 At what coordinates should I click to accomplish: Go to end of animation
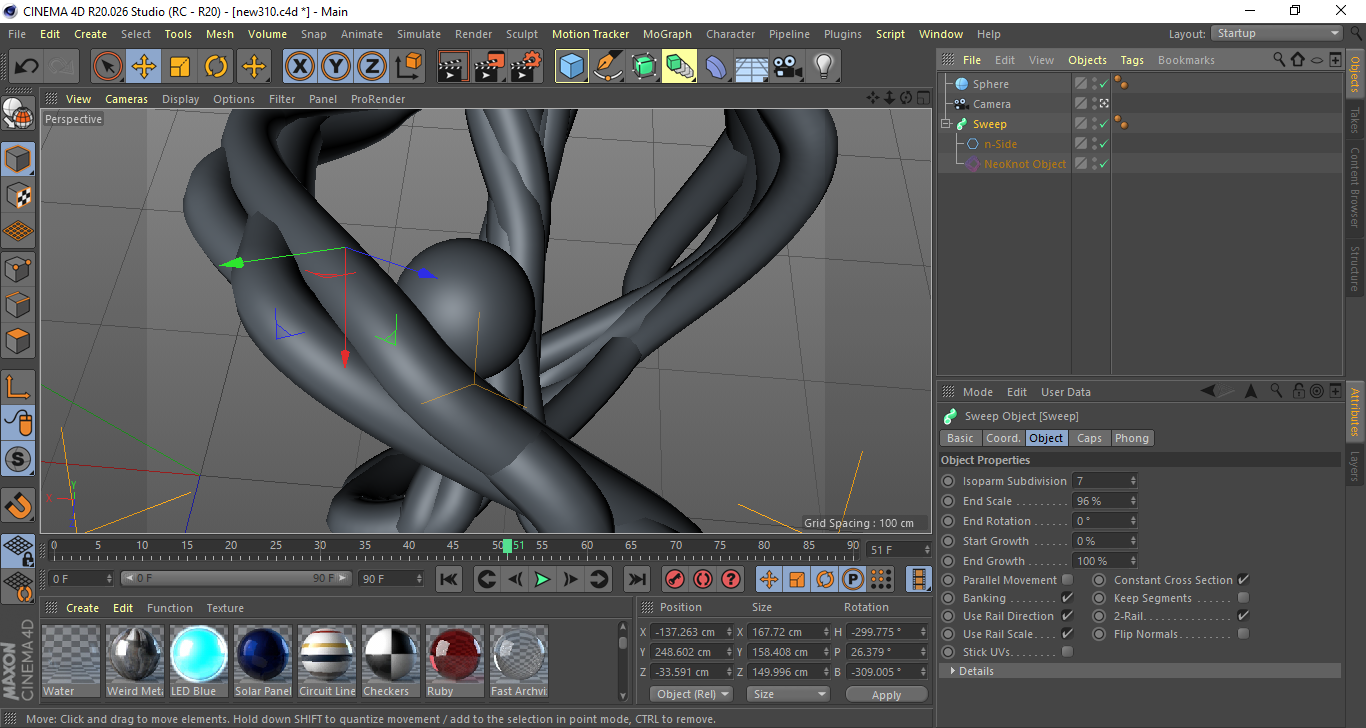coord(636,579)
